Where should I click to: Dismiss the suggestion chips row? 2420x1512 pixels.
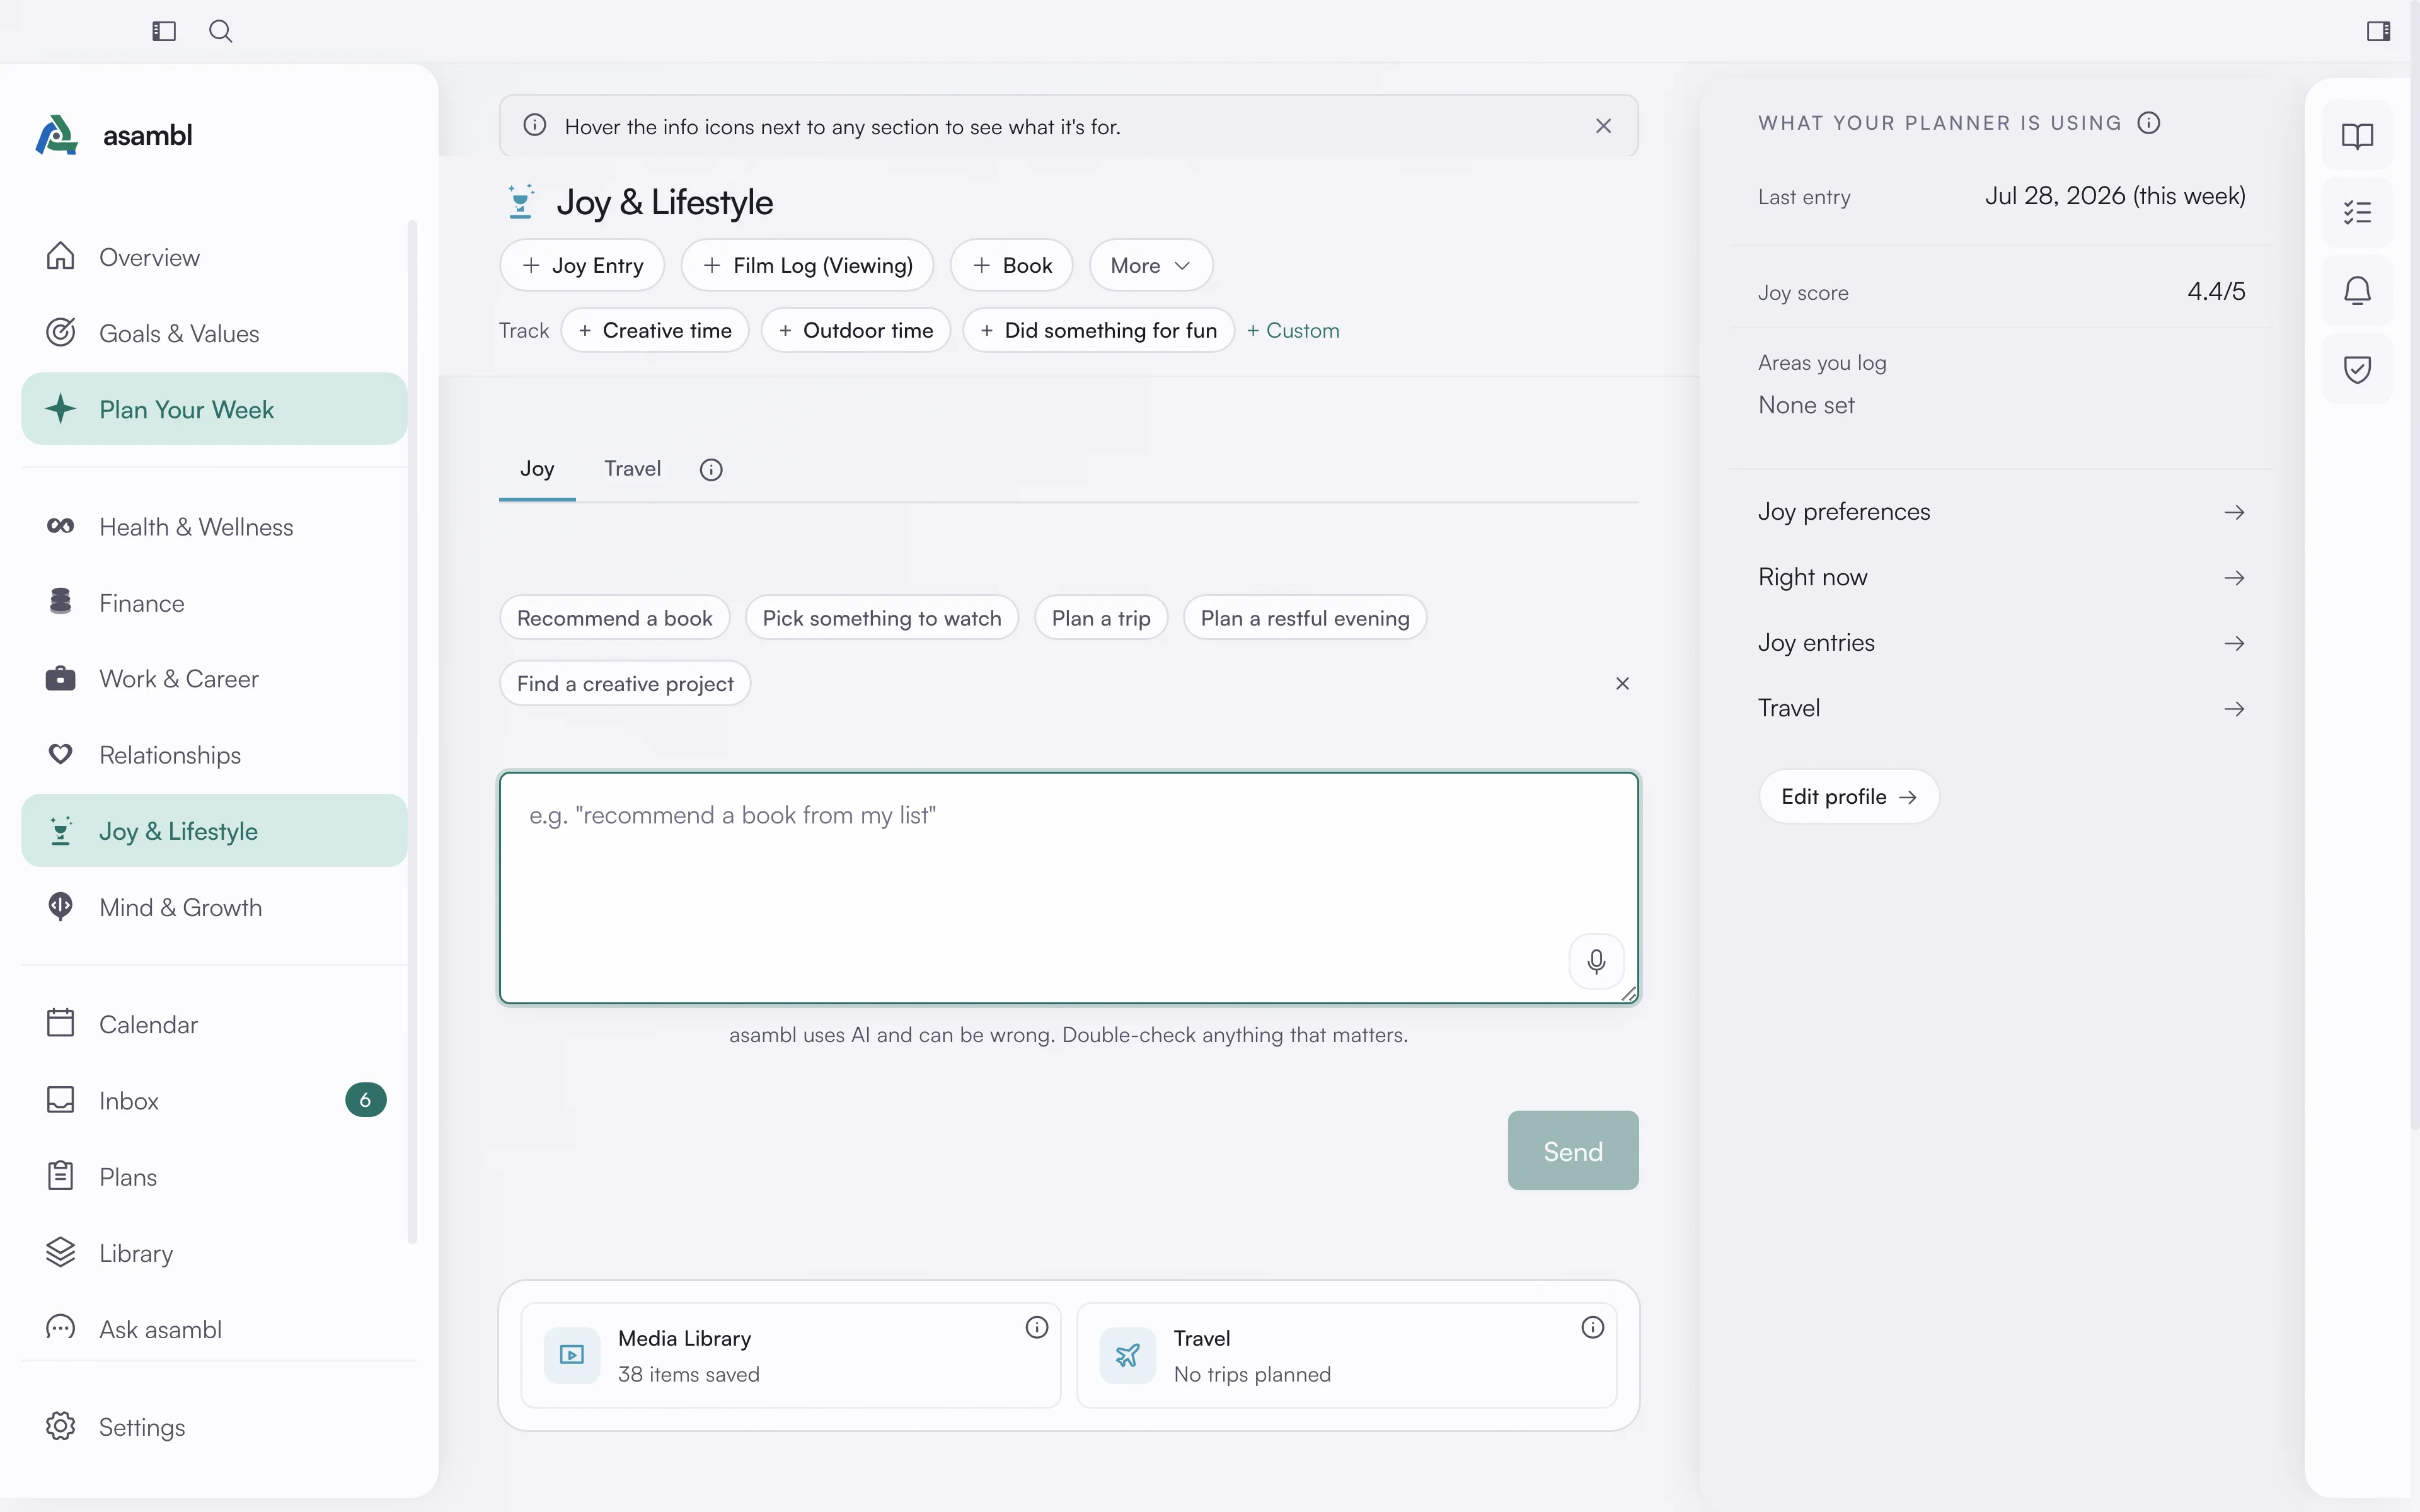[x=1622, y=684]
